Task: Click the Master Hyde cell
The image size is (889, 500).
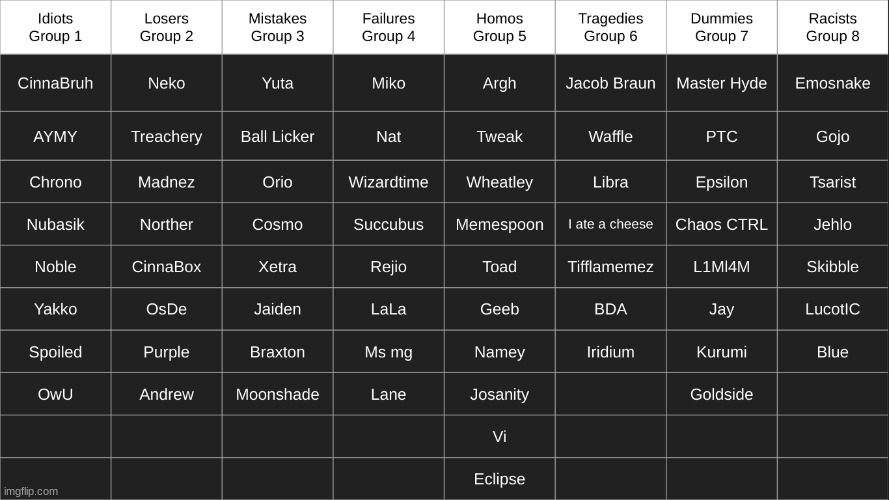Action: click(722, 83)
